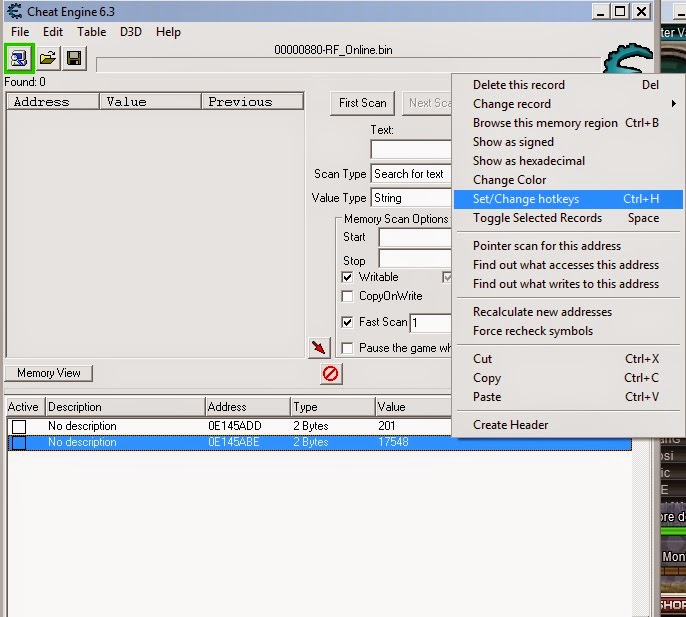Viewport: 686px width, 617px height.
Task: Enable the CopyOnWrite checkbox
Action: click(347, 296)
